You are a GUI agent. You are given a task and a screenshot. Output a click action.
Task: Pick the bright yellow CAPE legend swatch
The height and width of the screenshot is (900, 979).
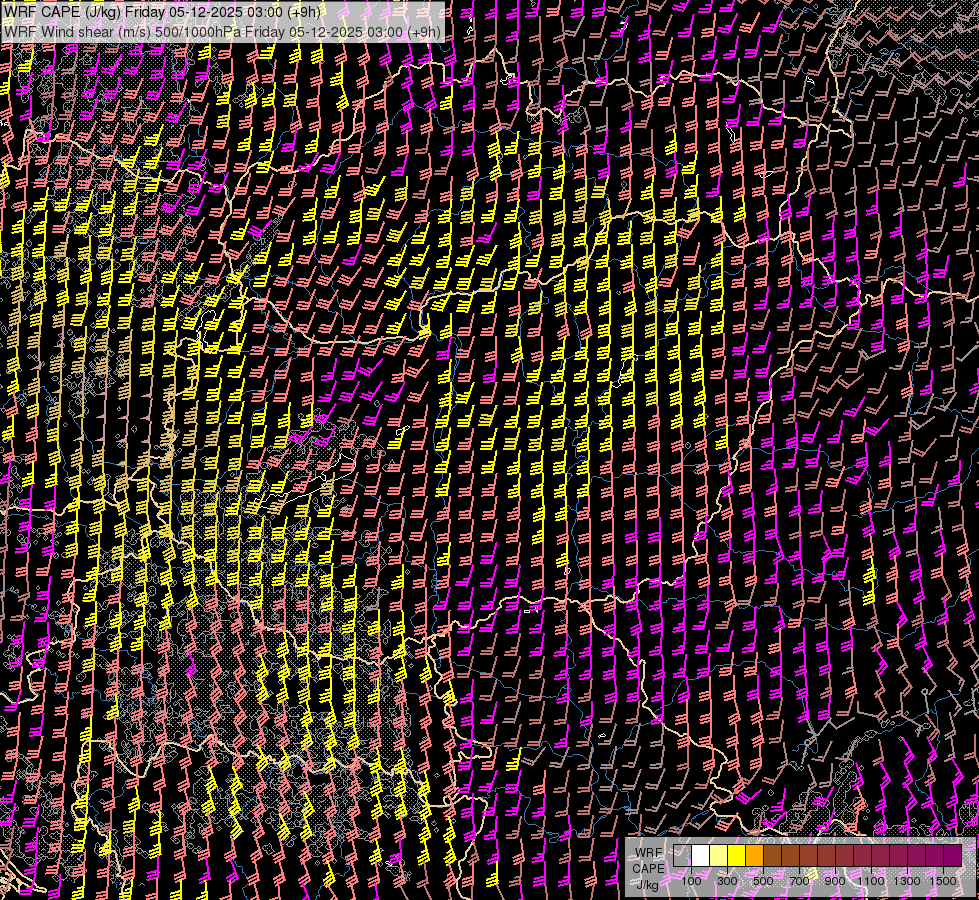[736, 856]
